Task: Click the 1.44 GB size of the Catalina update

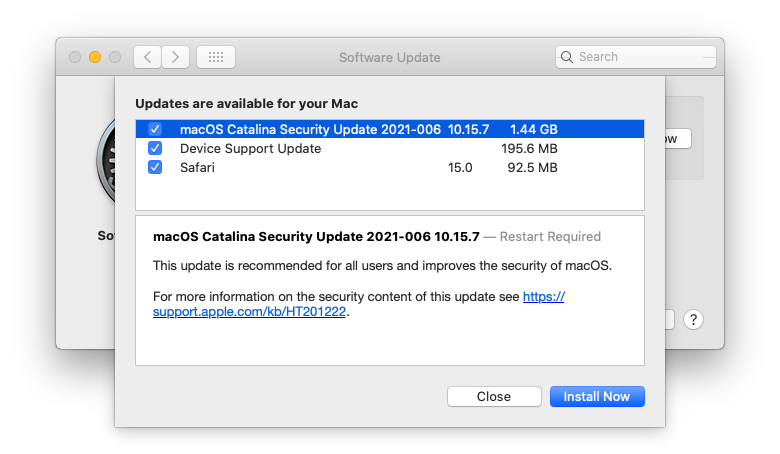Action: [533, 129]
